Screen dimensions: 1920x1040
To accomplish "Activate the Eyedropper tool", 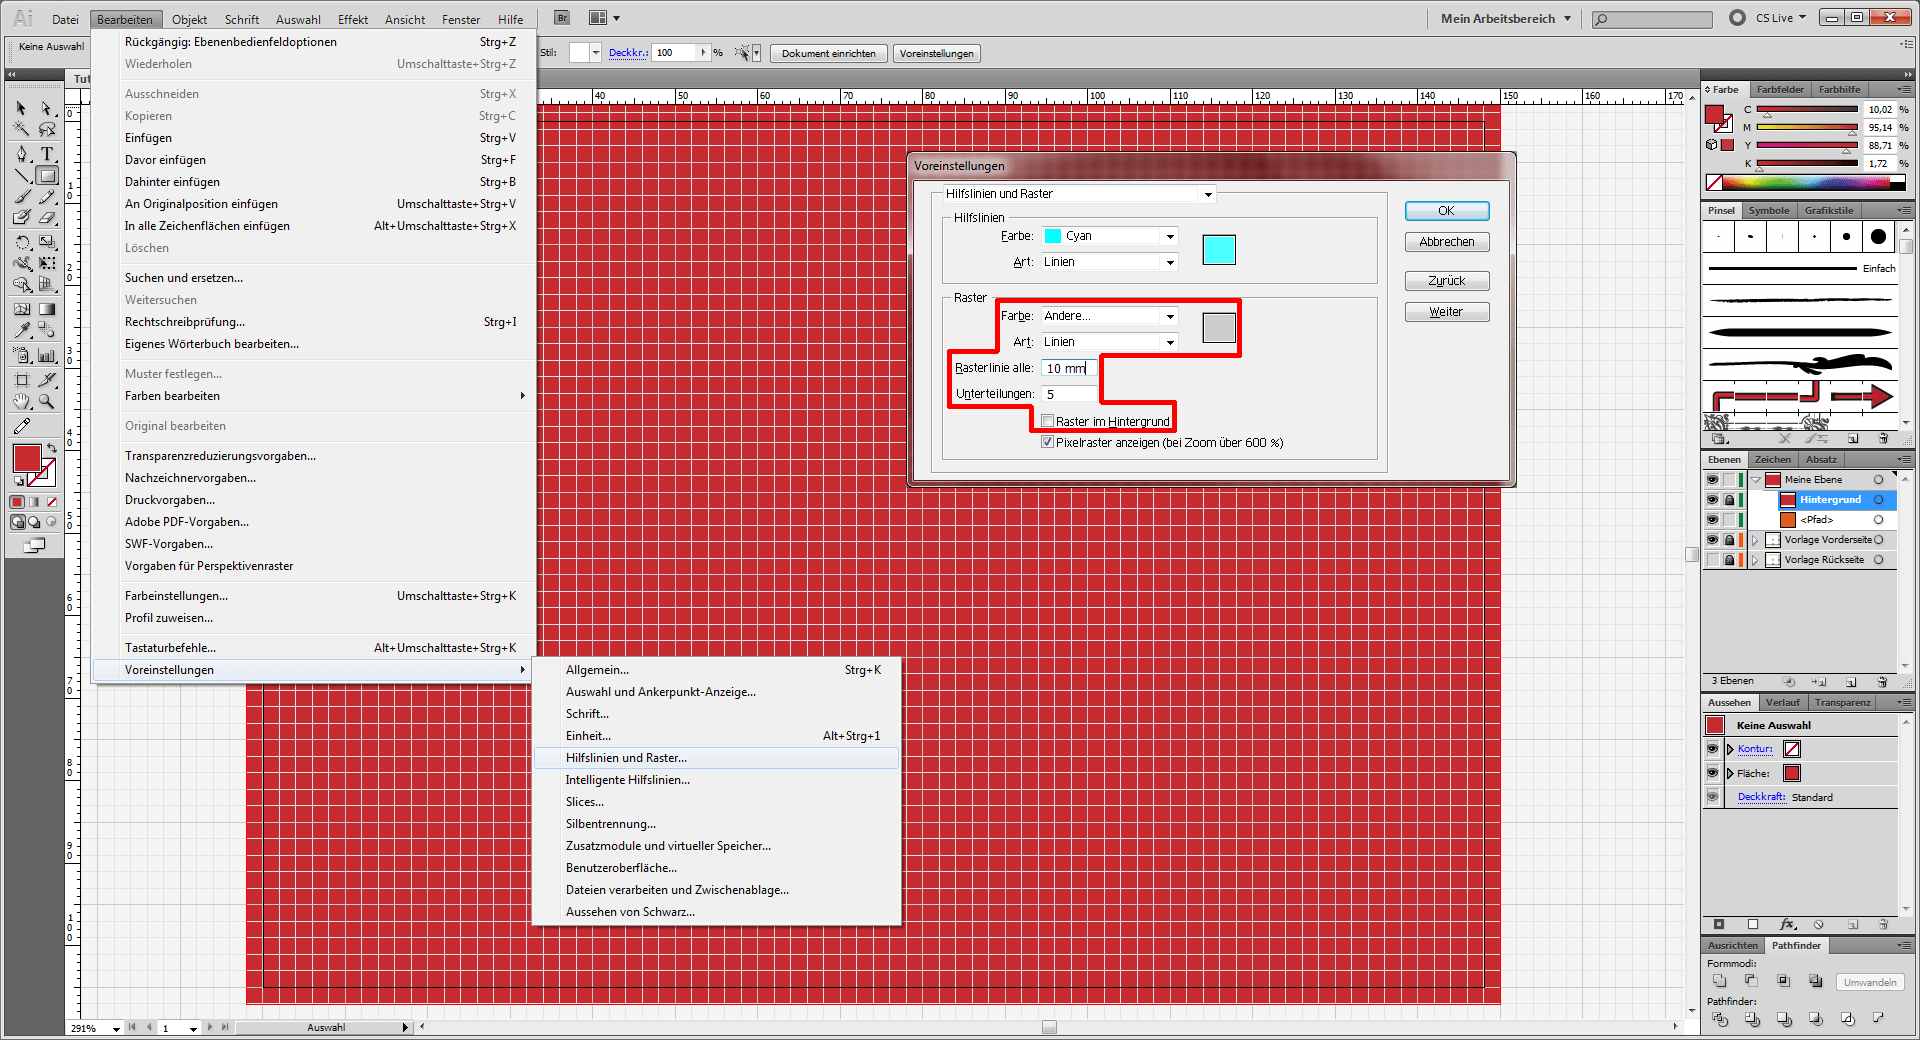I will (22, 330).
